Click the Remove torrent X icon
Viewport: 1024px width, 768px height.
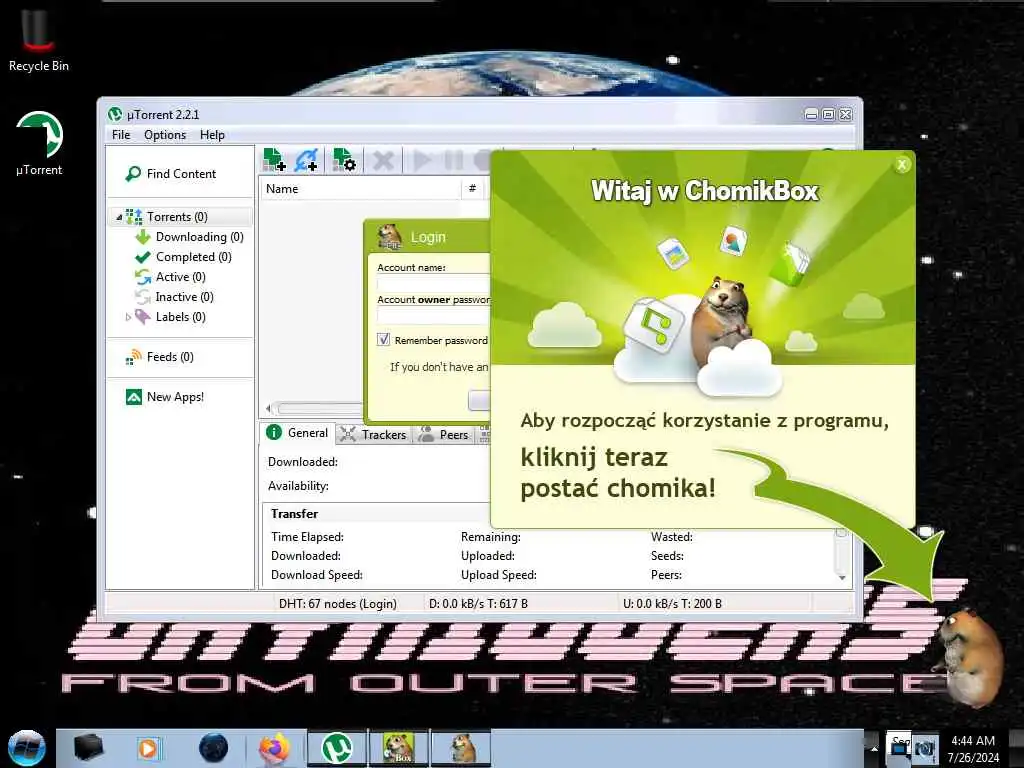pyautogui.click(x=383, y=160)
